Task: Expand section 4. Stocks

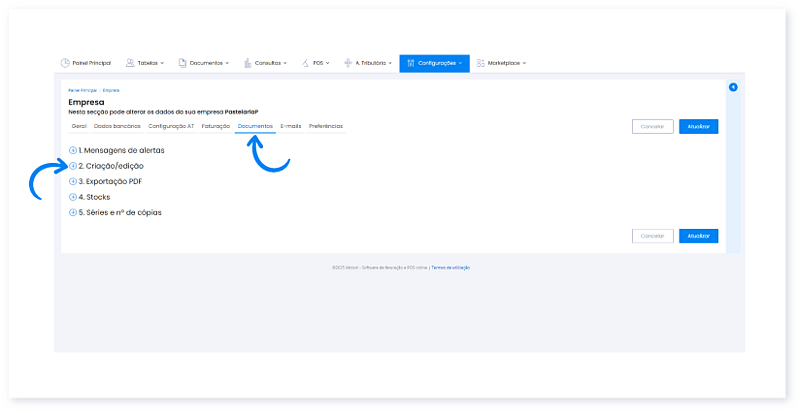Action: [x=73, y=197]
